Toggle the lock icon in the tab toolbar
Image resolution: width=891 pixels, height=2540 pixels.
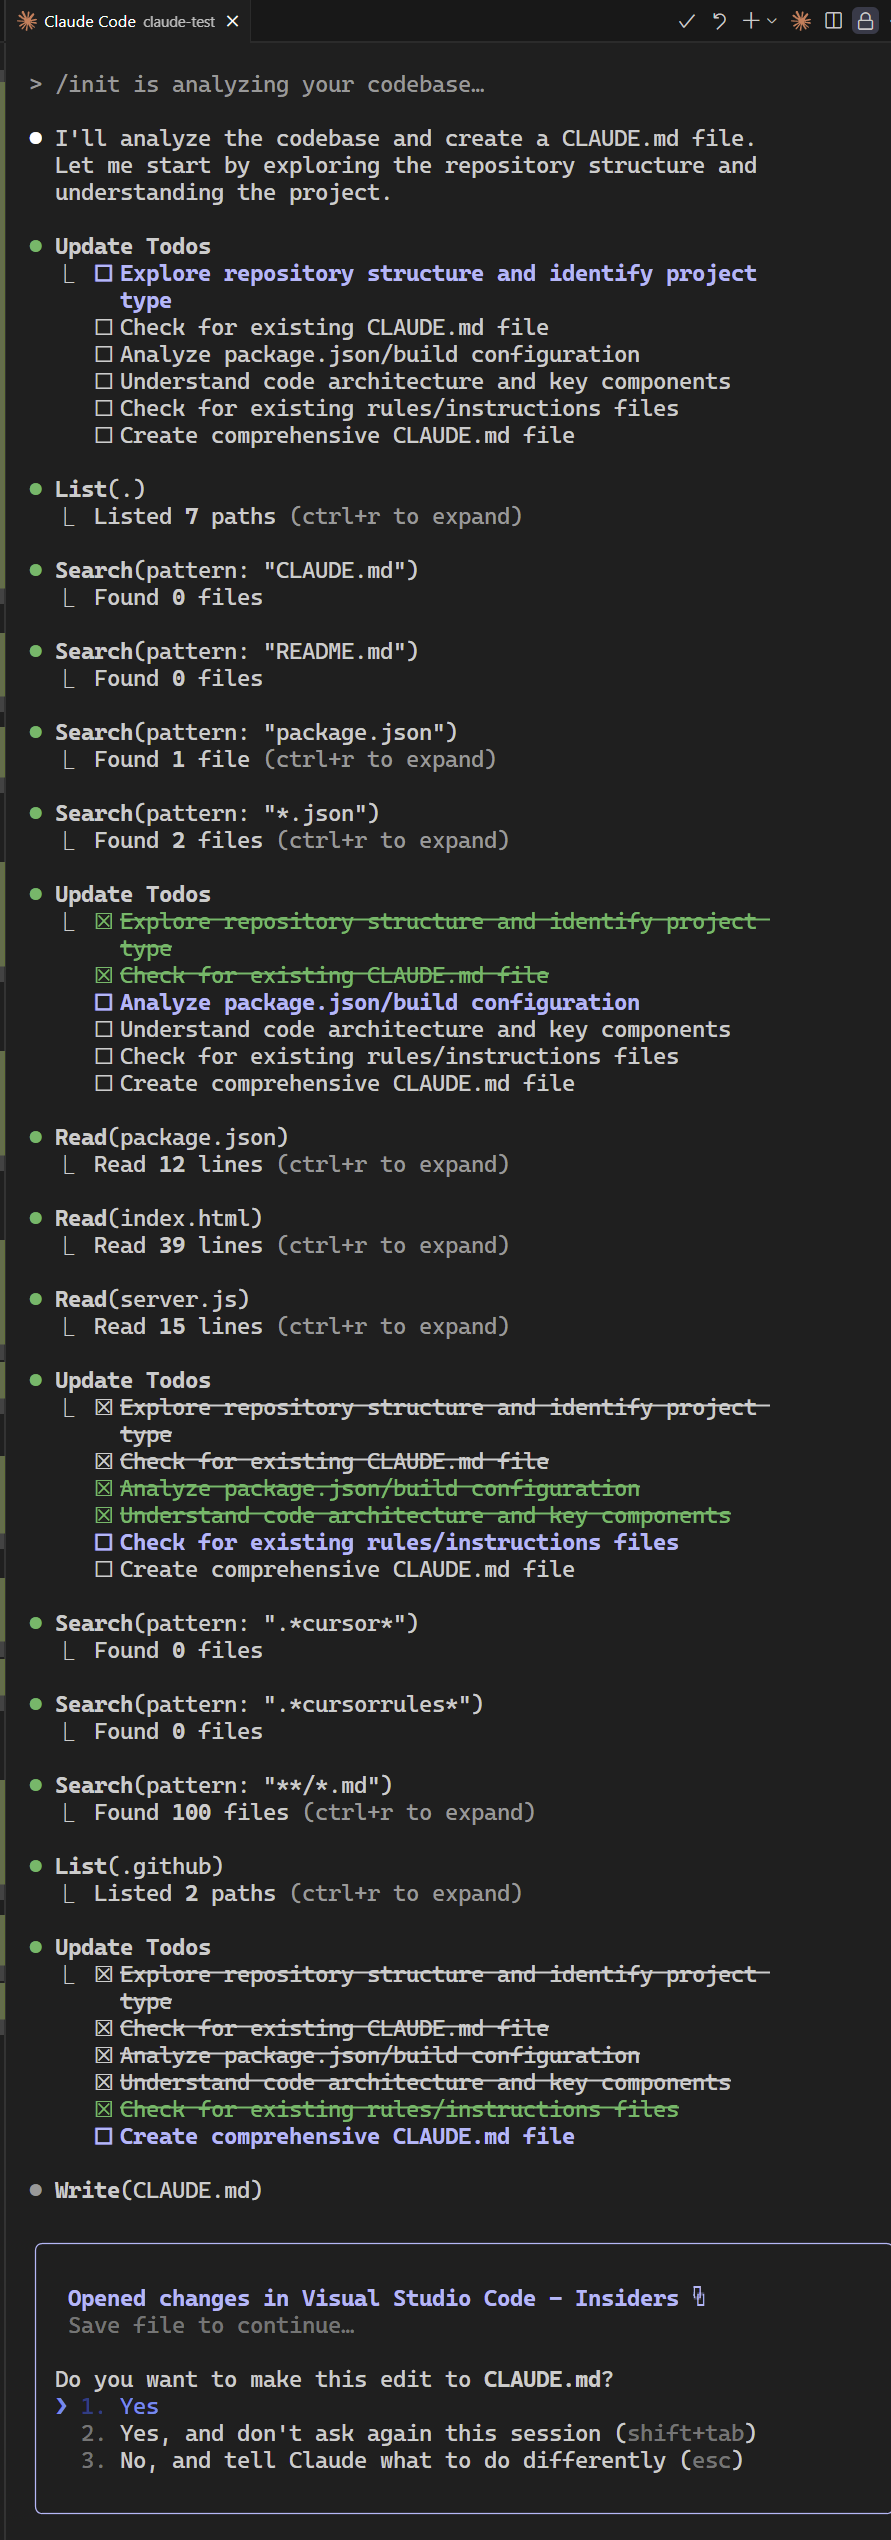[866, 21]
